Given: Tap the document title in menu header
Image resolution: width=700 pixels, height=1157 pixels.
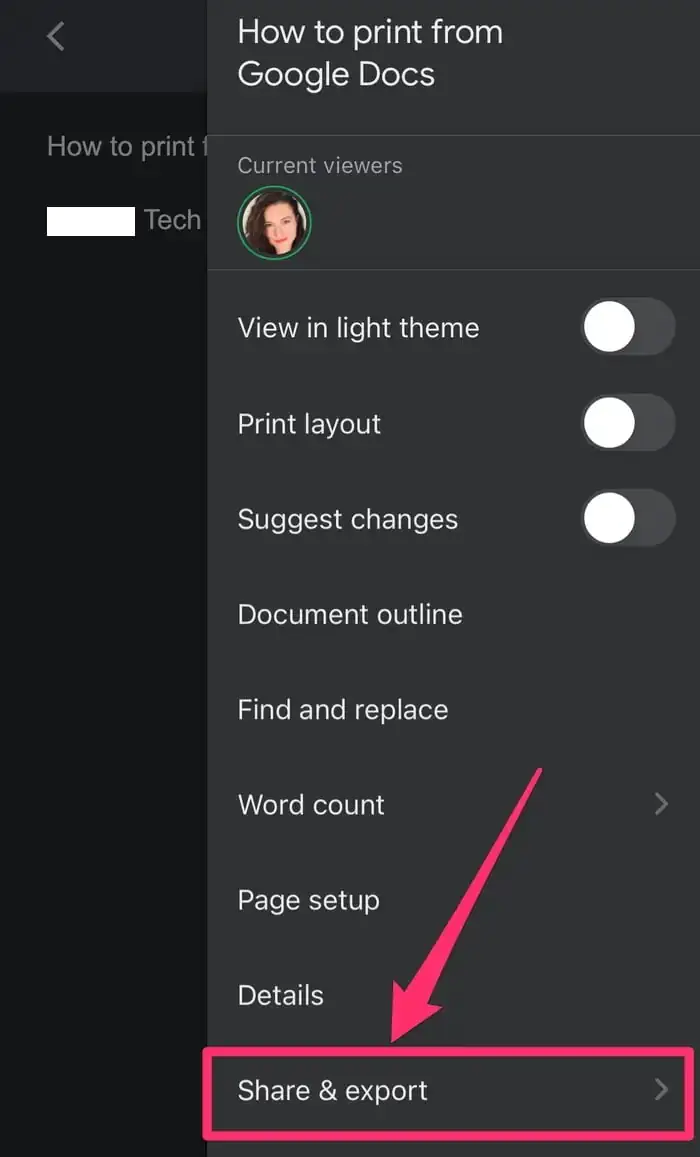Looking at the screenshot, I should click(x=370, y=53).
